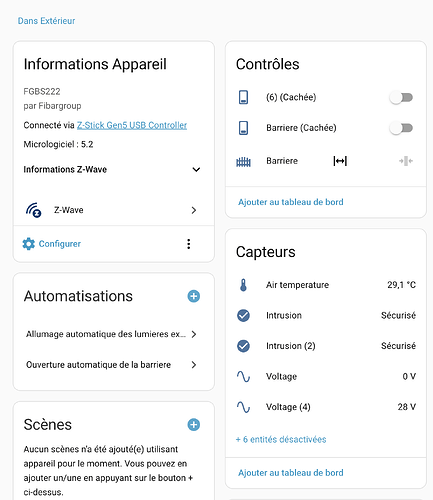This screenshot has width=433, height=500.
Task: Close the Barriere cover with the close icon
Action: pyautogui.click(x=406, y=161)
